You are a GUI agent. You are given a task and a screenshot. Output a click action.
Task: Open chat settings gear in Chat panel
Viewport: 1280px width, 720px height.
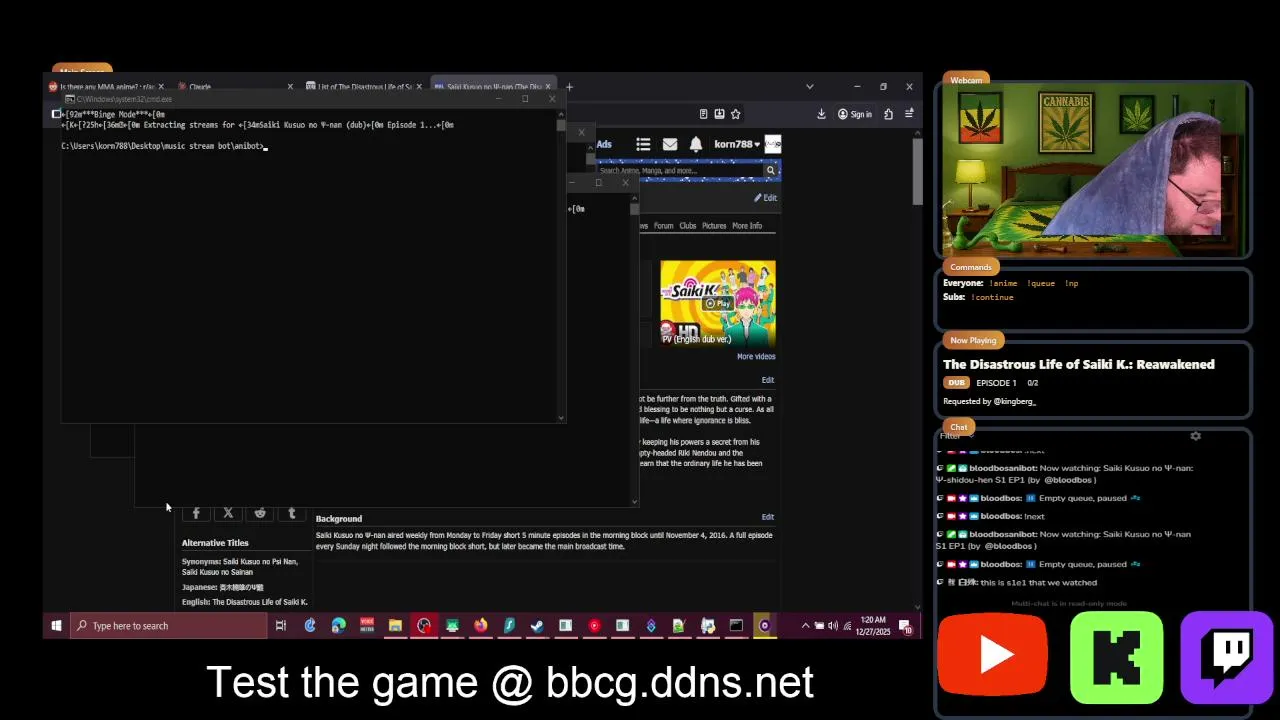[x=1195, y=436]
